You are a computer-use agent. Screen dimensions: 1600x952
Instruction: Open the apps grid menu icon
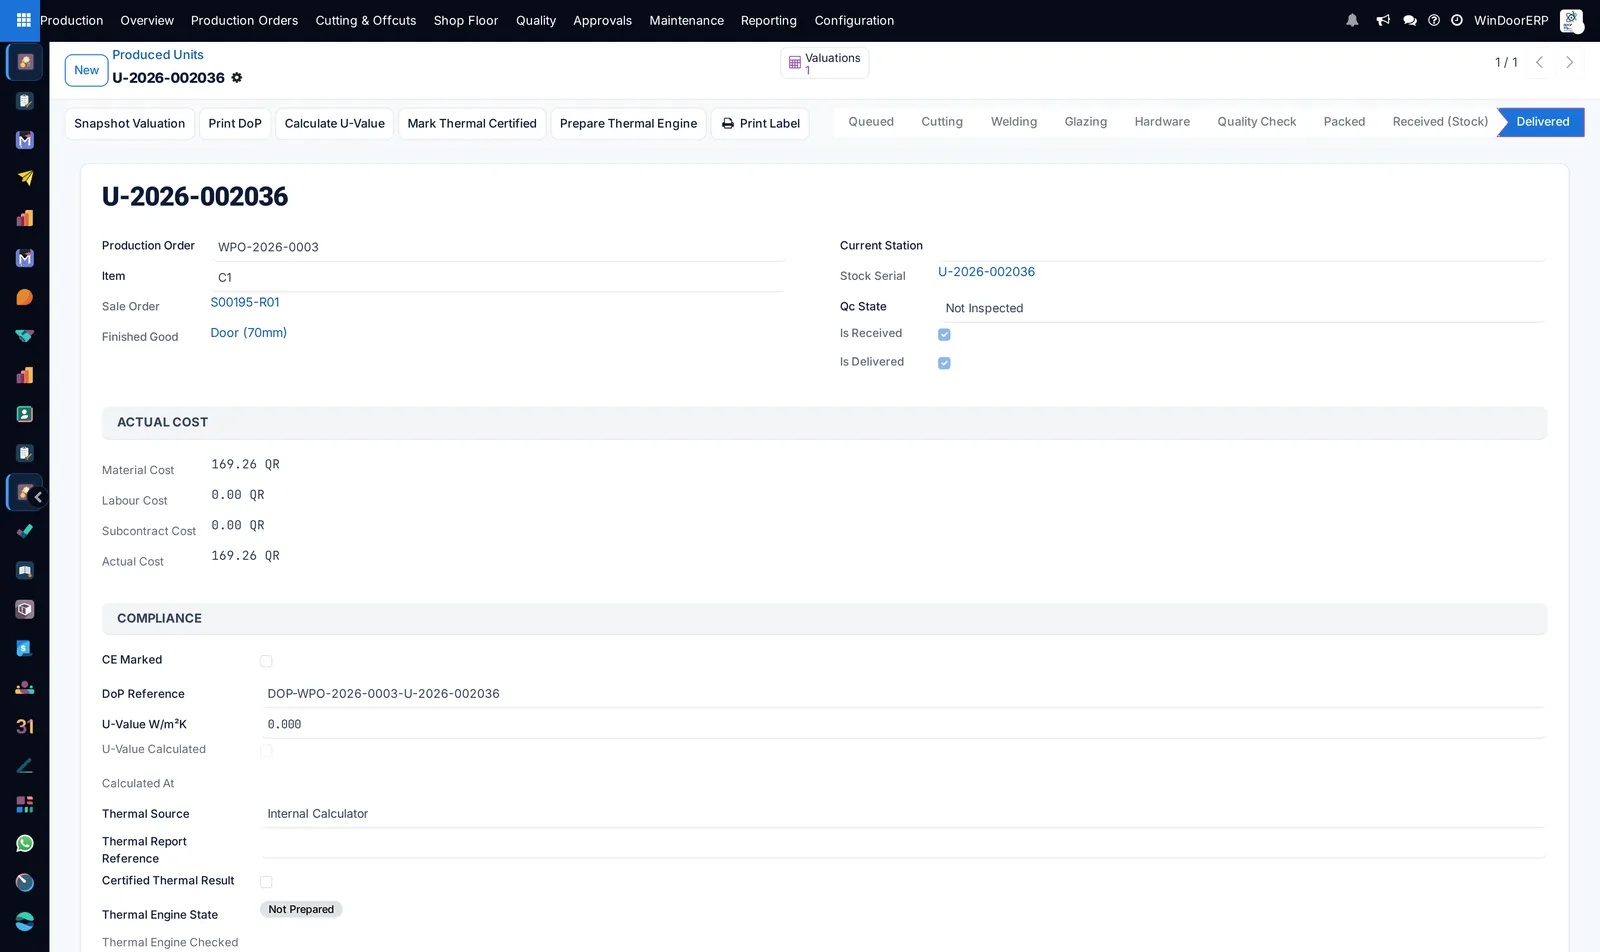[23, 20]
